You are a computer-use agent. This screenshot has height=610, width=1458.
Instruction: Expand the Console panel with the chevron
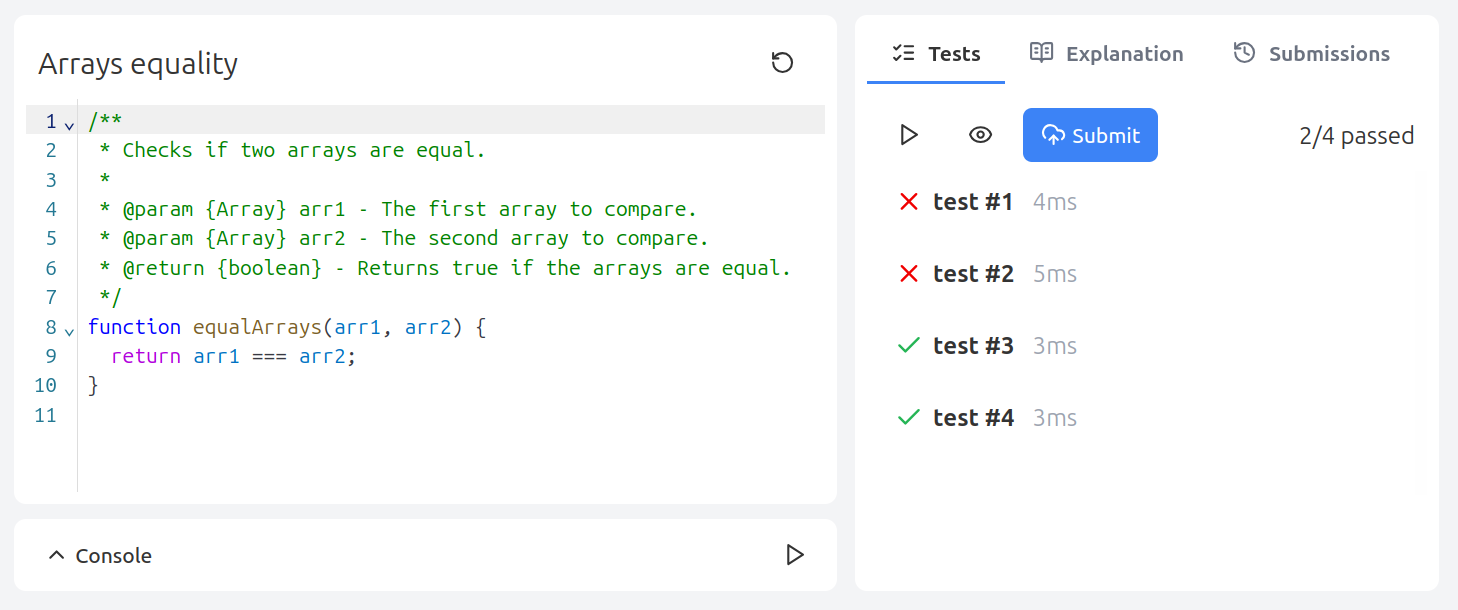click(57, 555)
